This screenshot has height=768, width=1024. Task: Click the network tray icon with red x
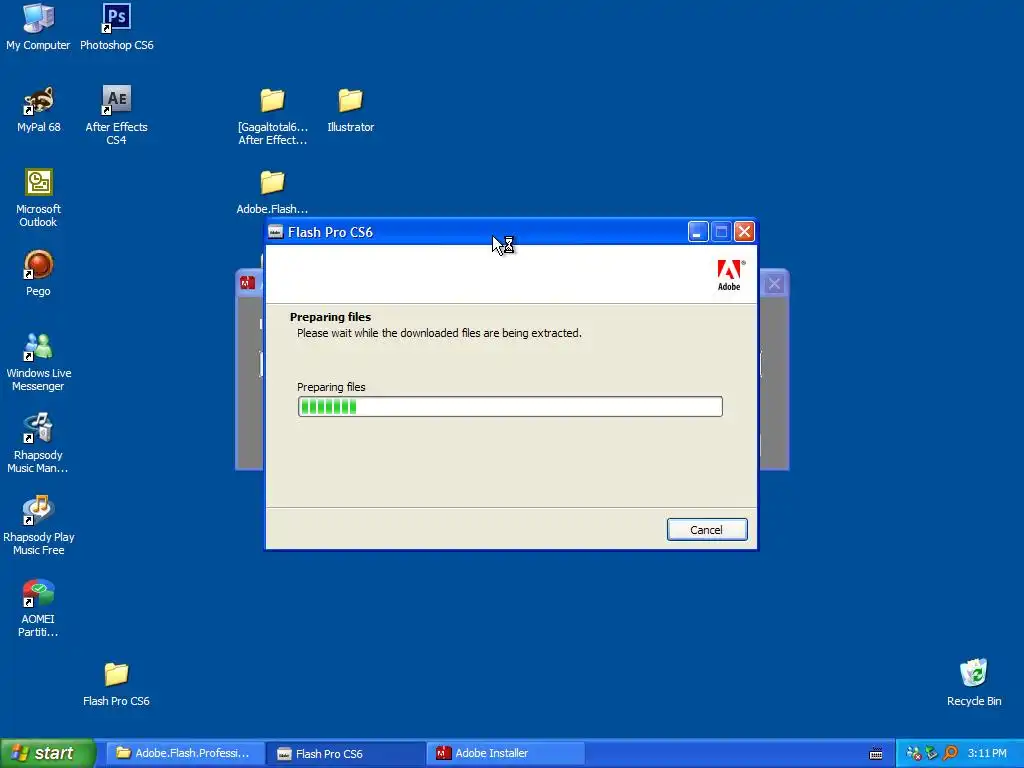click(914, 754)
